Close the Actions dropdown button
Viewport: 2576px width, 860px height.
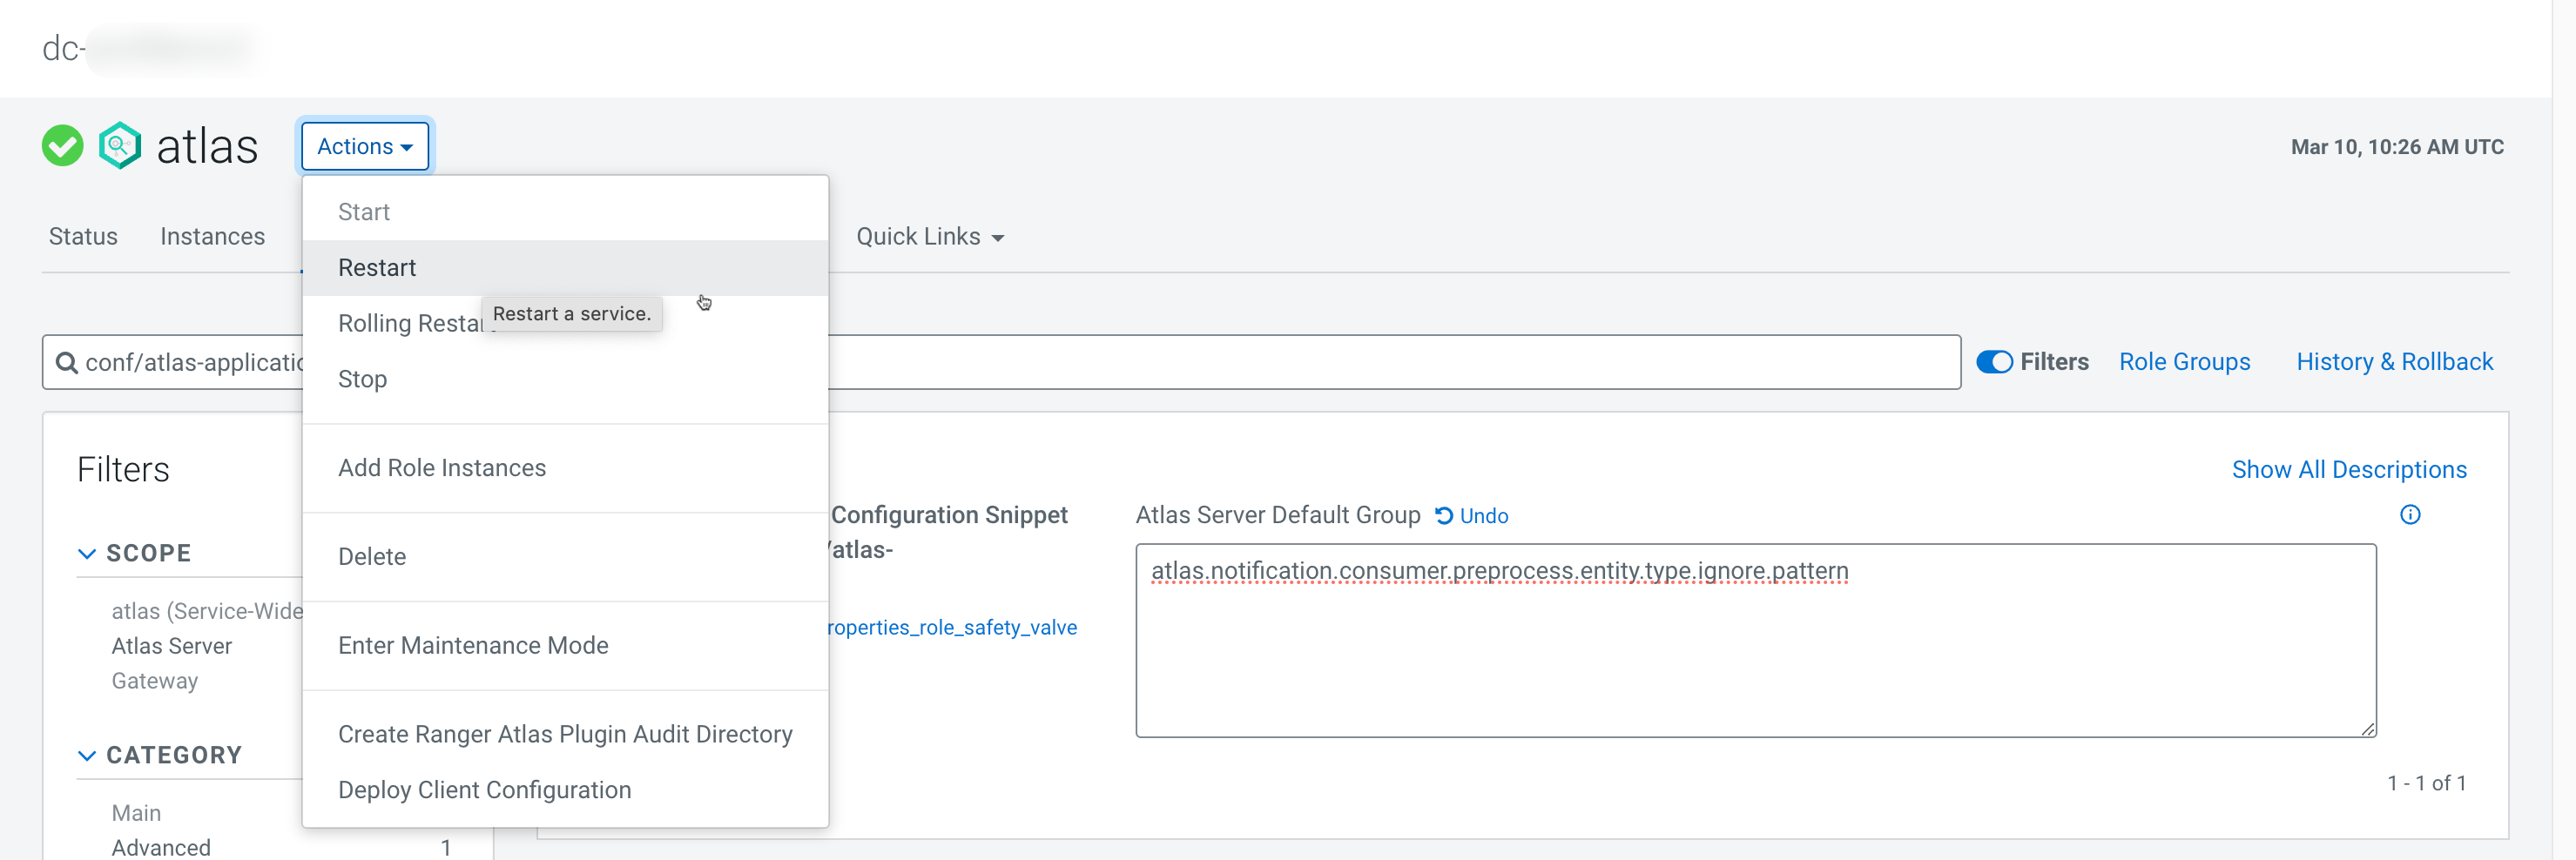365,146
